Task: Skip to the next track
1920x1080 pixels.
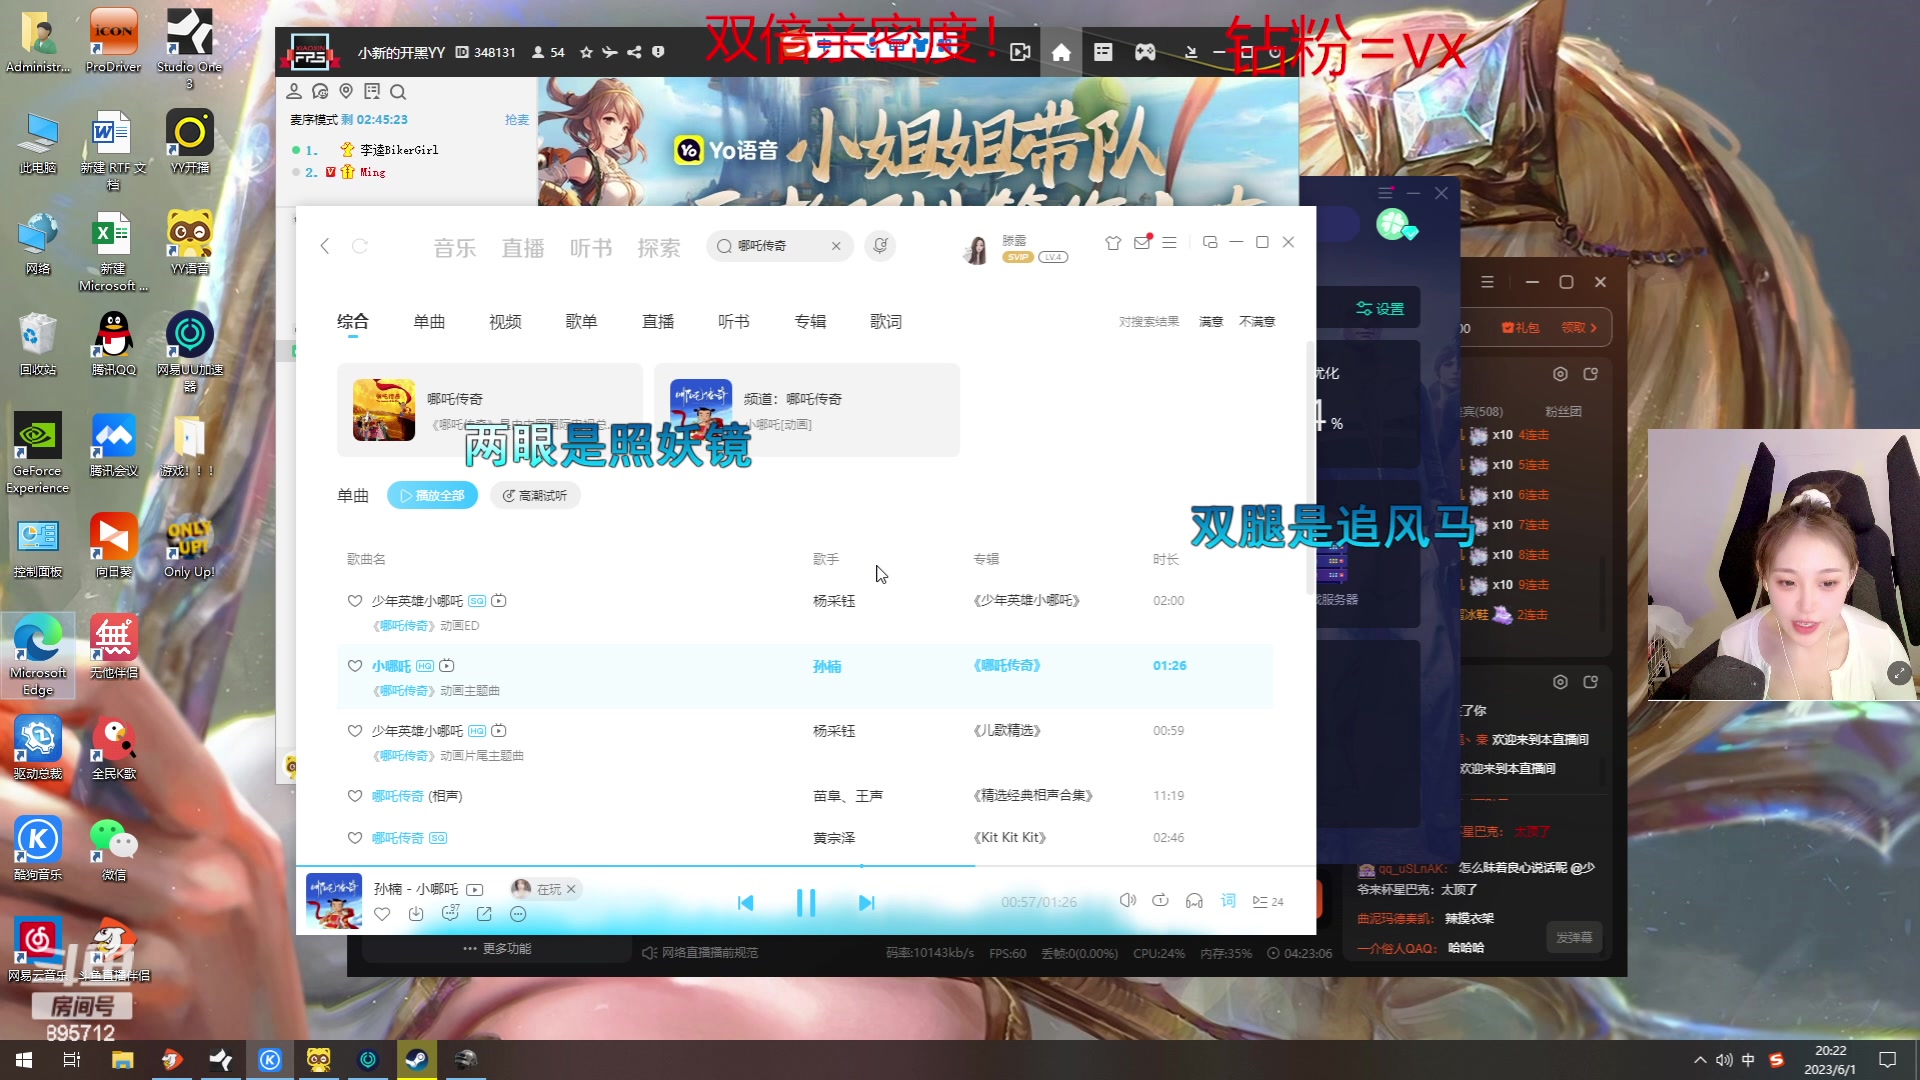Action: click(x=866, y=902)
